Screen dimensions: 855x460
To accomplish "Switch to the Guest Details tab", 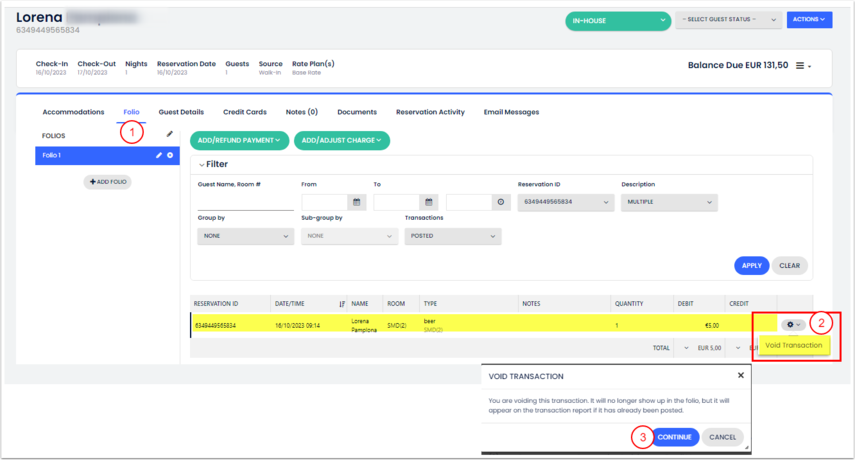I will click(x=181, y=112).
